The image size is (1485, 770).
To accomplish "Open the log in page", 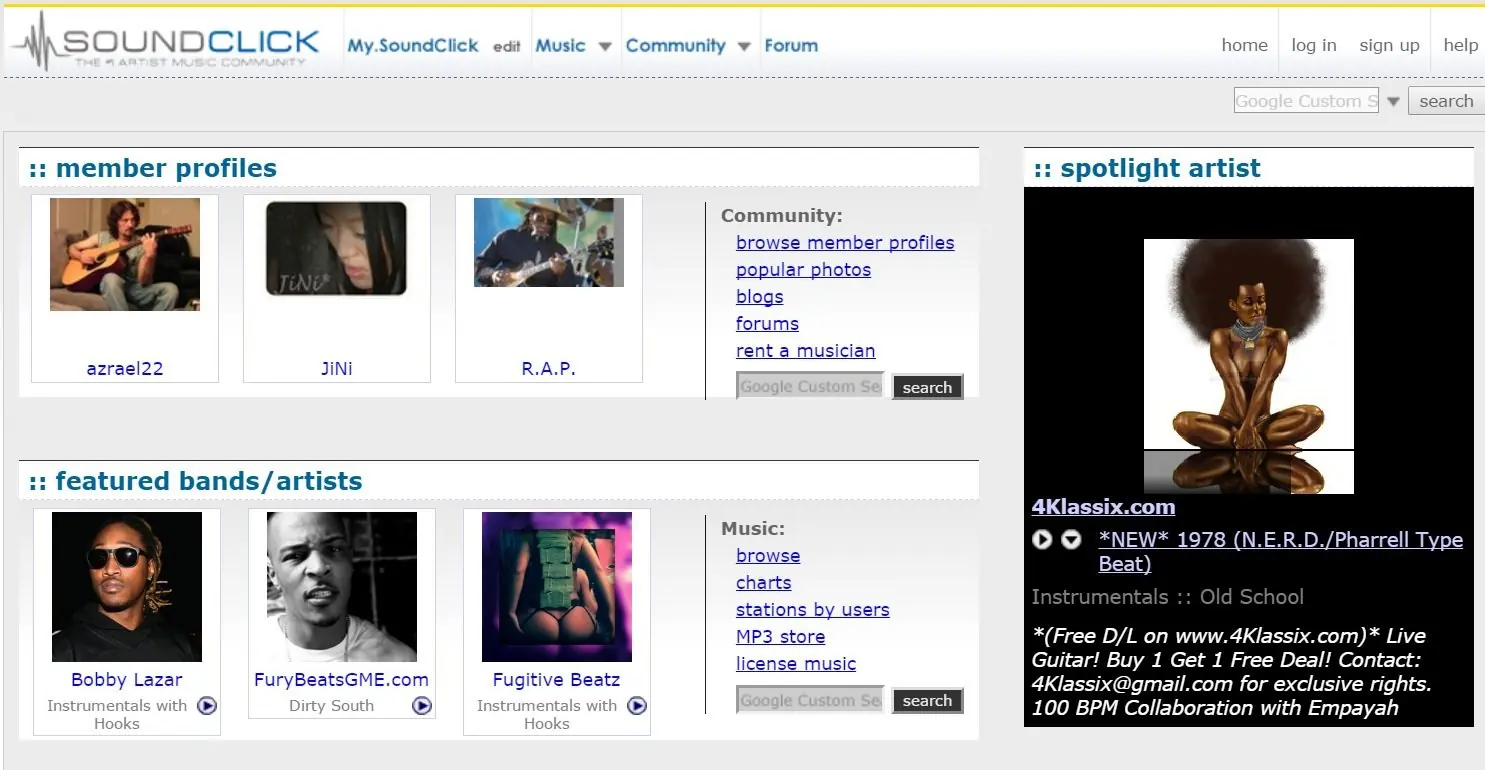I will 1314,45.
